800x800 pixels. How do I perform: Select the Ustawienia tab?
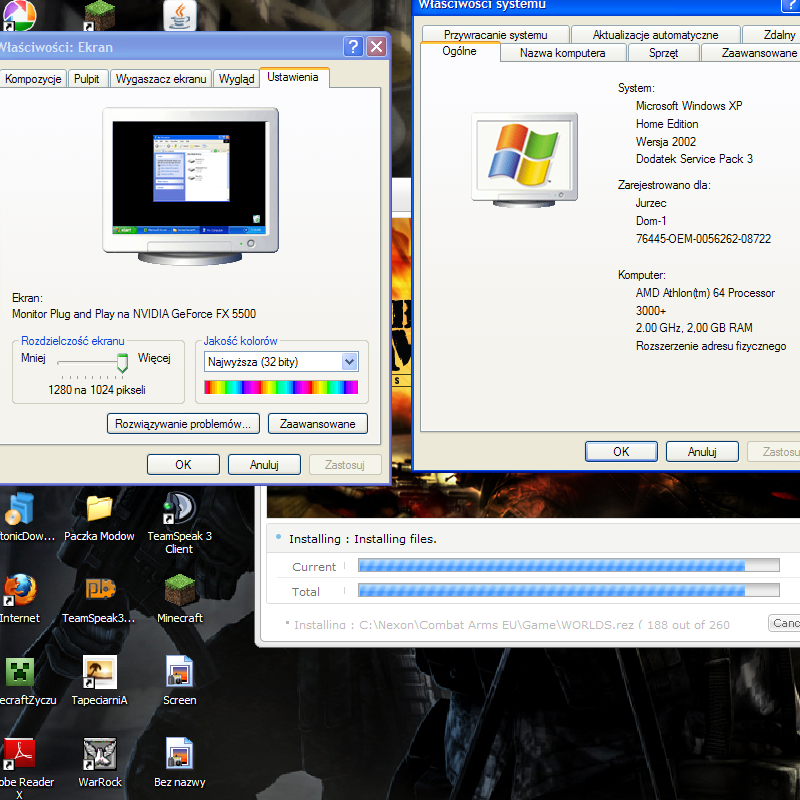click(293, 77)
